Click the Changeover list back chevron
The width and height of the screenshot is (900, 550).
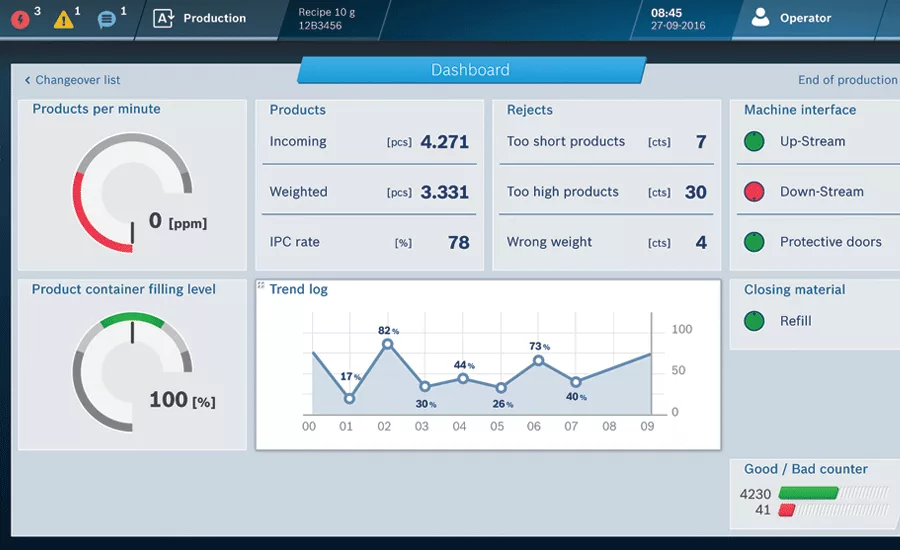tap(27, 80)
